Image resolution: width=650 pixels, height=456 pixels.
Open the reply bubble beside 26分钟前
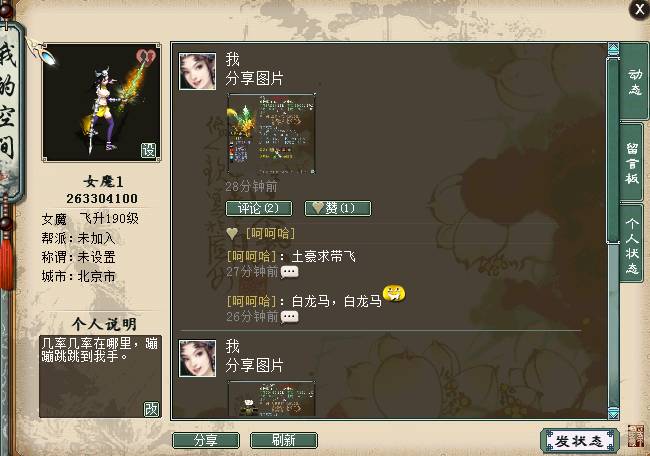click(289, 317)
